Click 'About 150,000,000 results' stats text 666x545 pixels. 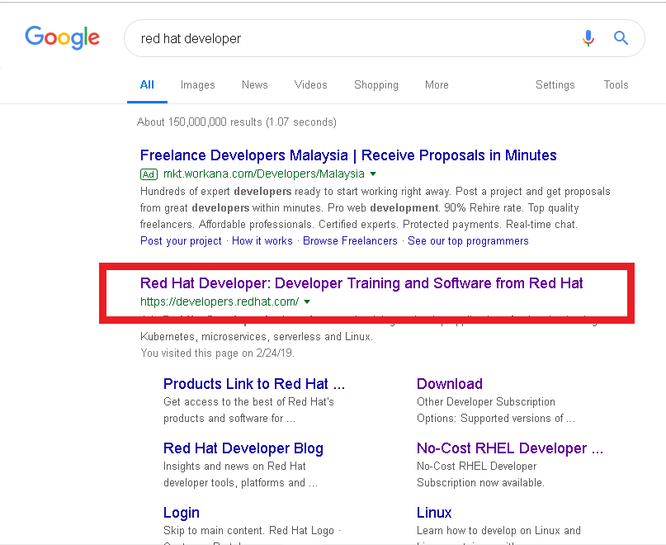[237, 122]
